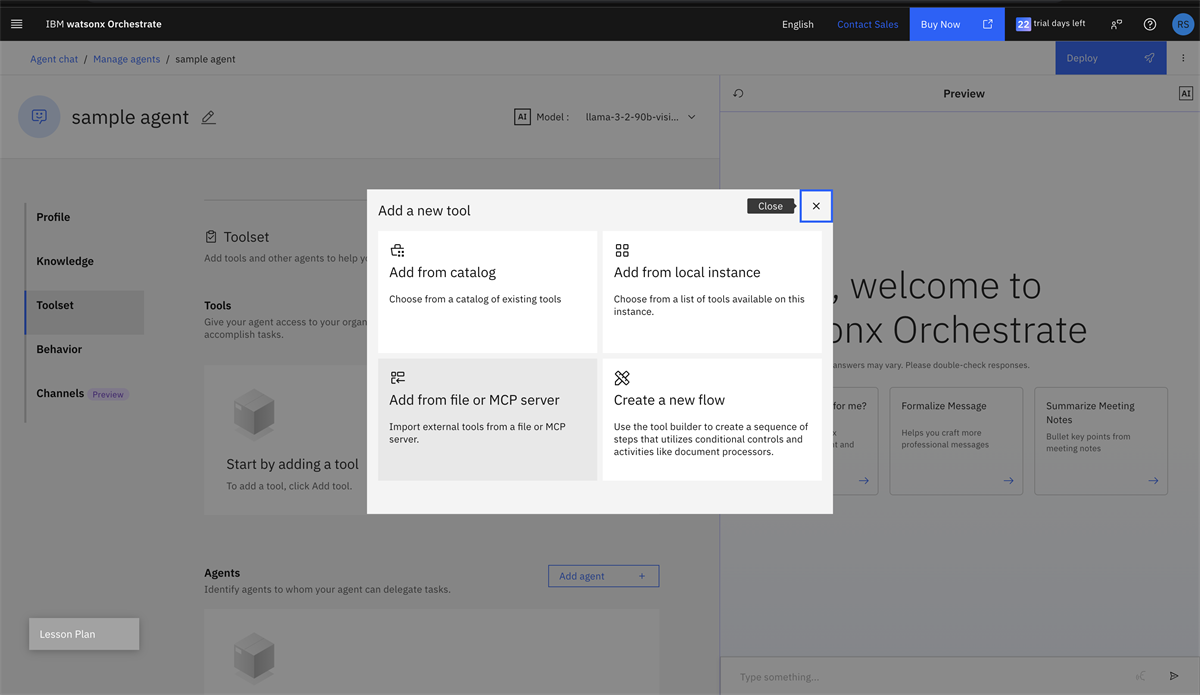Click the Formalize Message arrow icon
This screenshot has width=1200, height=695.
[1008, 481]
